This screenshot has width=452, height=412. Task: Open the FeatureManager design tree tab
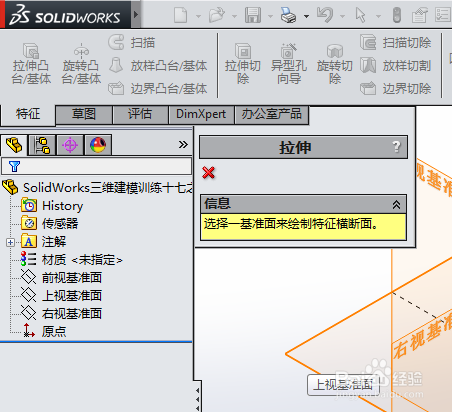pyautogui.click(x=14, y=145)
